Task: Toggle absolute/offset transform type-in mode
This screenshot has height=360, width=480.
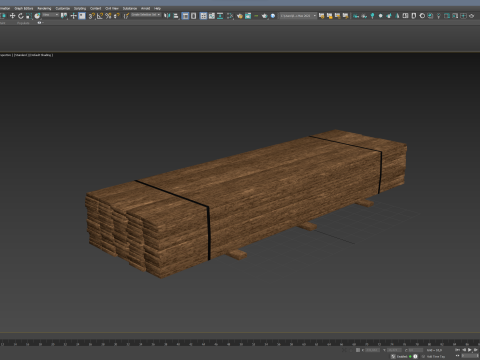Action: click(358, 350)
